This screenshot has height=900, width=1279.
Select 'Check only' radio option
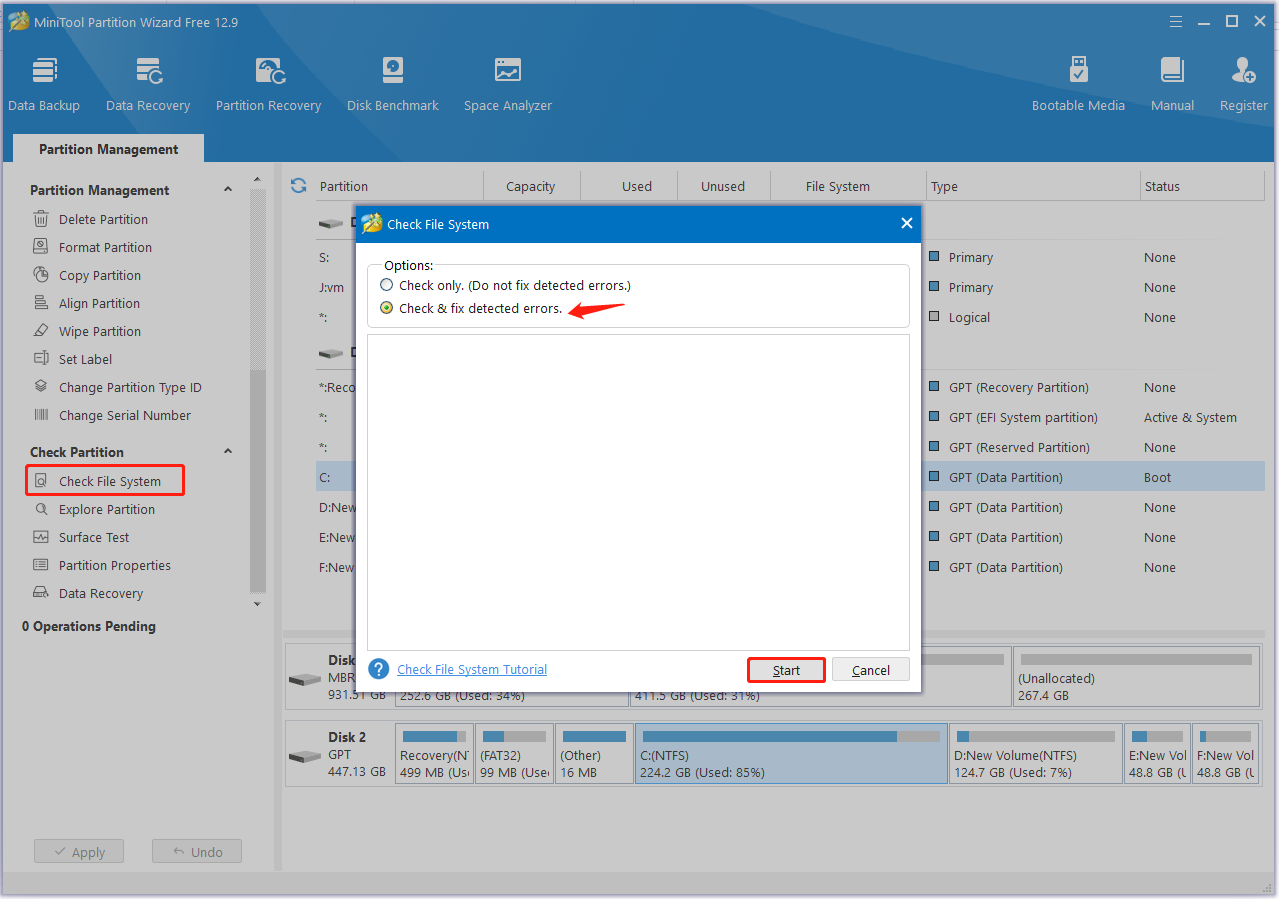(386, 285)
